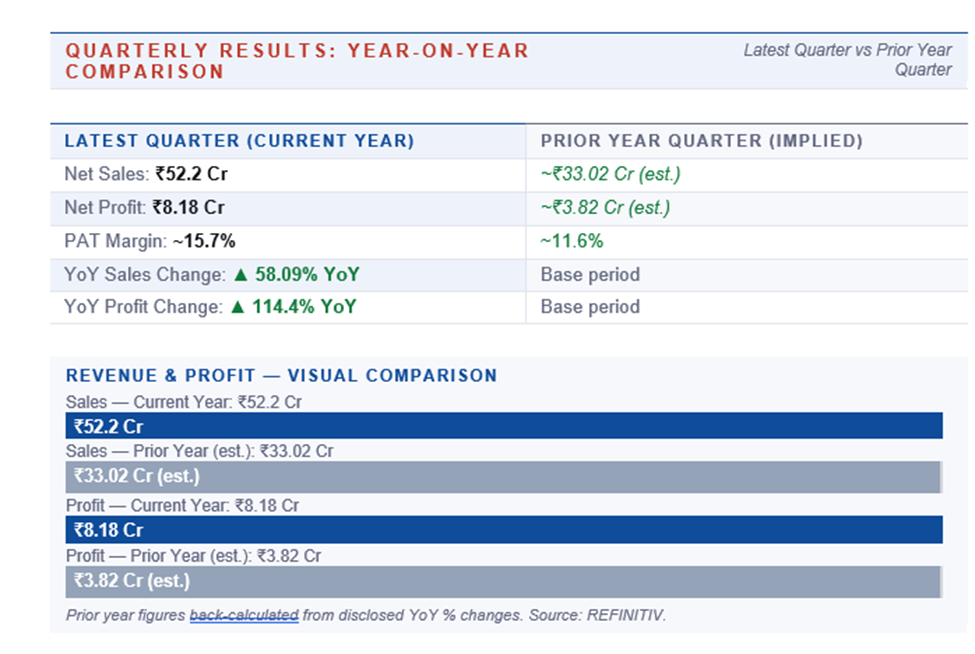Click the blue ₹8.18 Cr profit bar
The width and height of the screenshot is (975, 654).
(503, 530)
